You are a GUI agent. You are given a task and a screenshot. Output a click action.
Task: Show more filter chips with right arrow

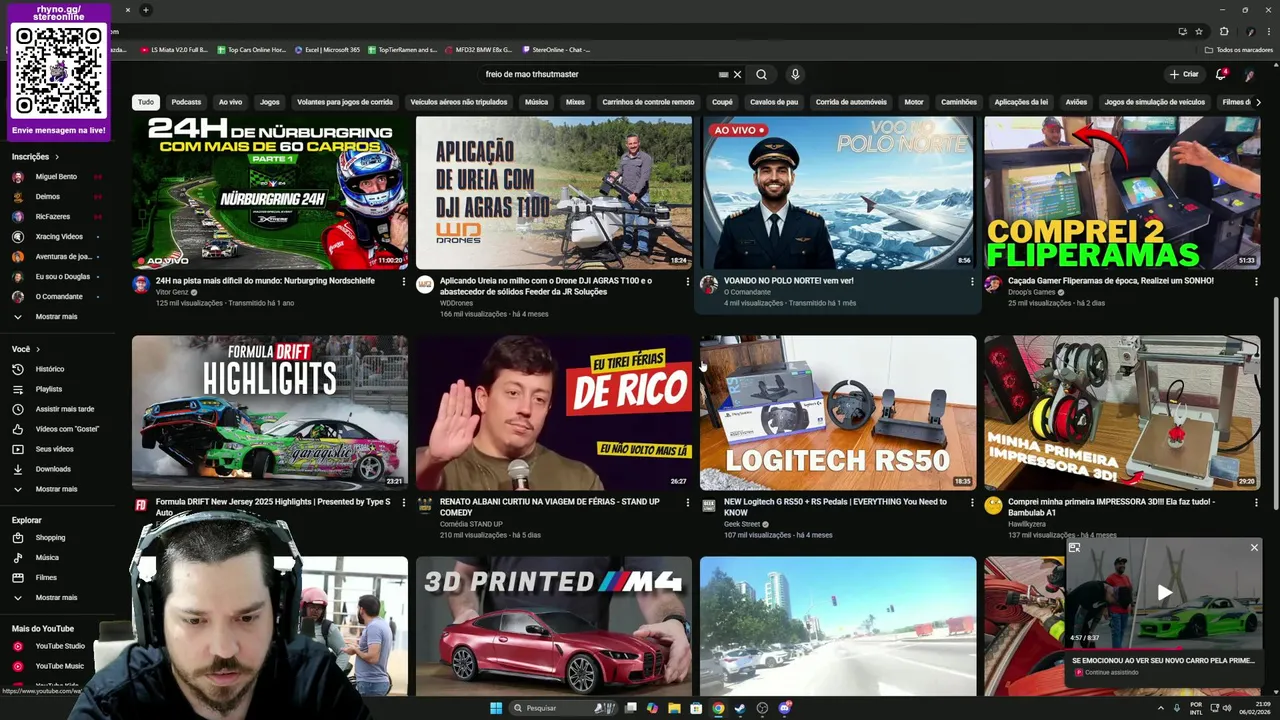click(x=1257, y=102)
